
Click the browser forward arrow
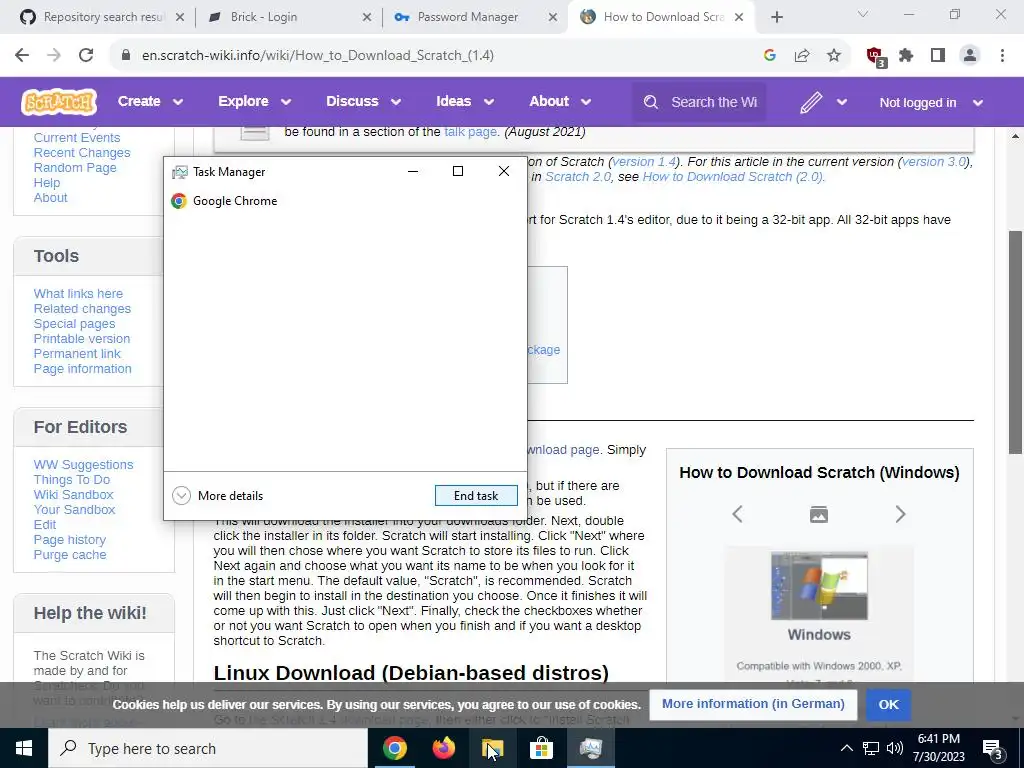[x=54, y=56]
